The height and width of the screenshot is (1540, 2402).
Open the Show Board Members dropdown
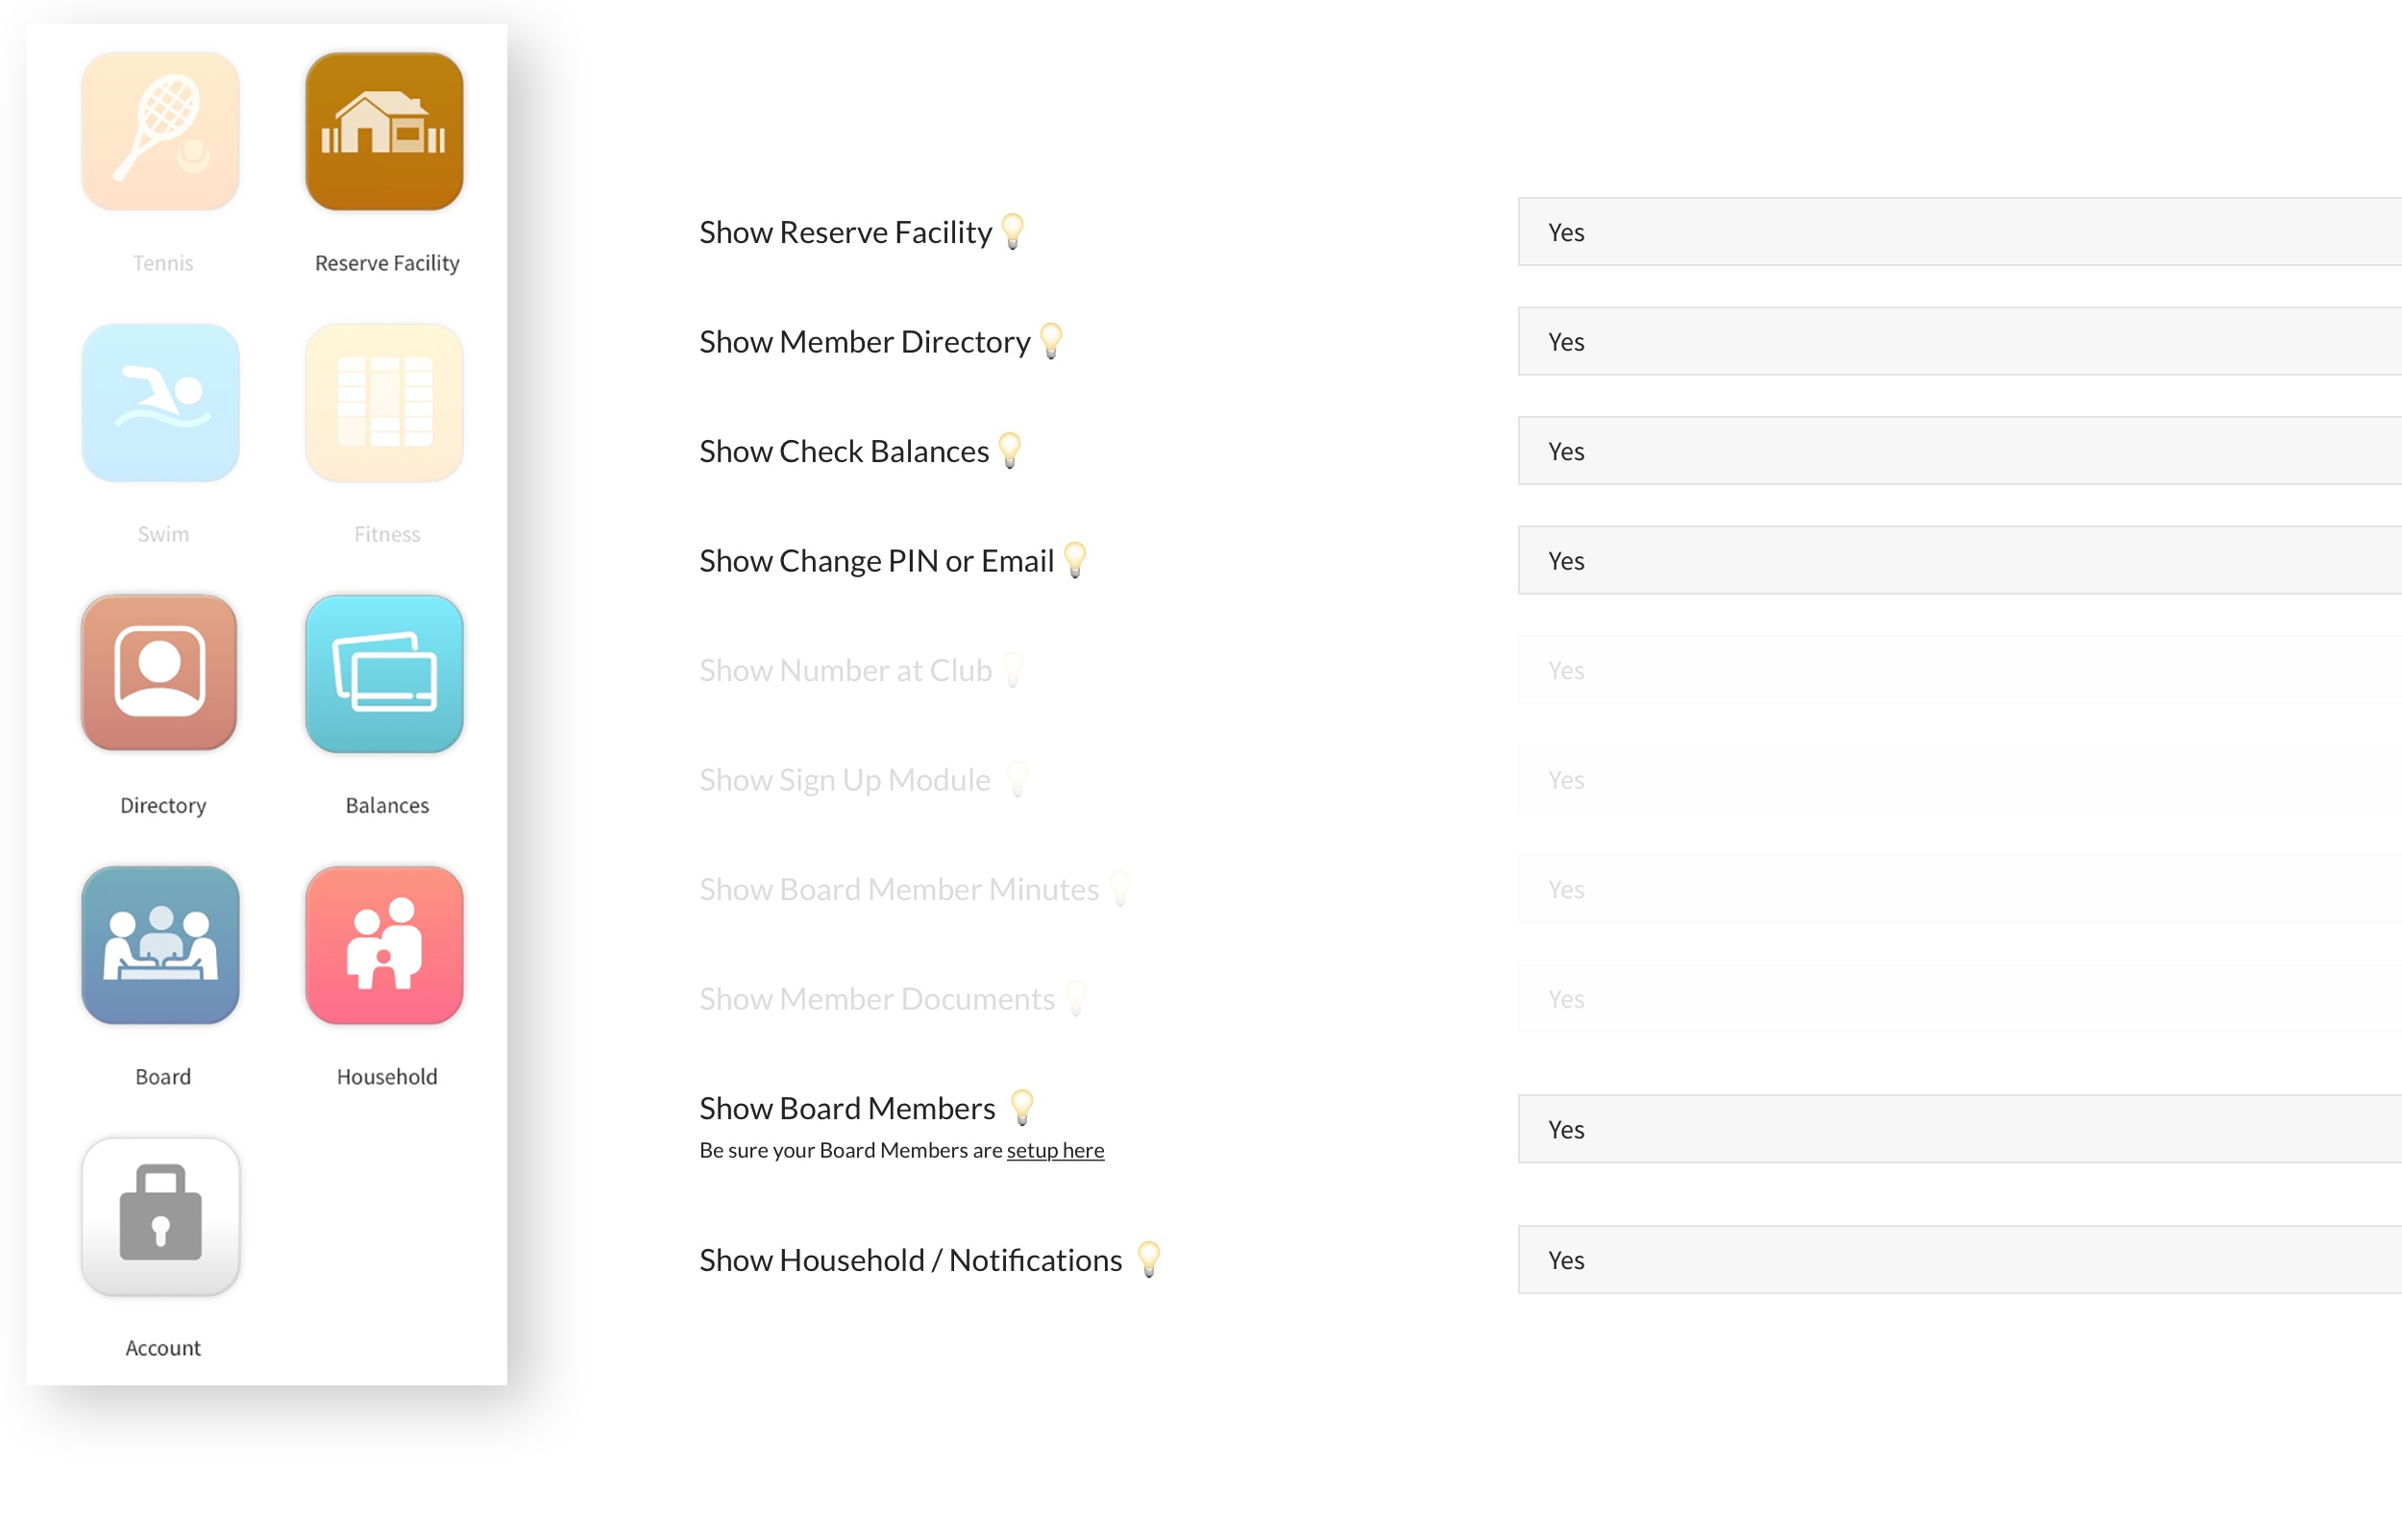coord(1958,1129)
